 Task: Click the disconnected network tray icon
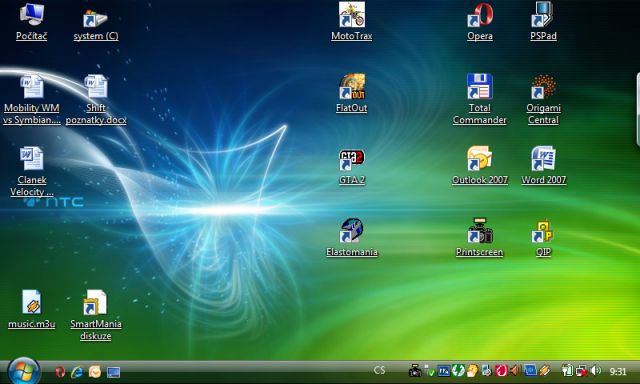pos(582,371)
